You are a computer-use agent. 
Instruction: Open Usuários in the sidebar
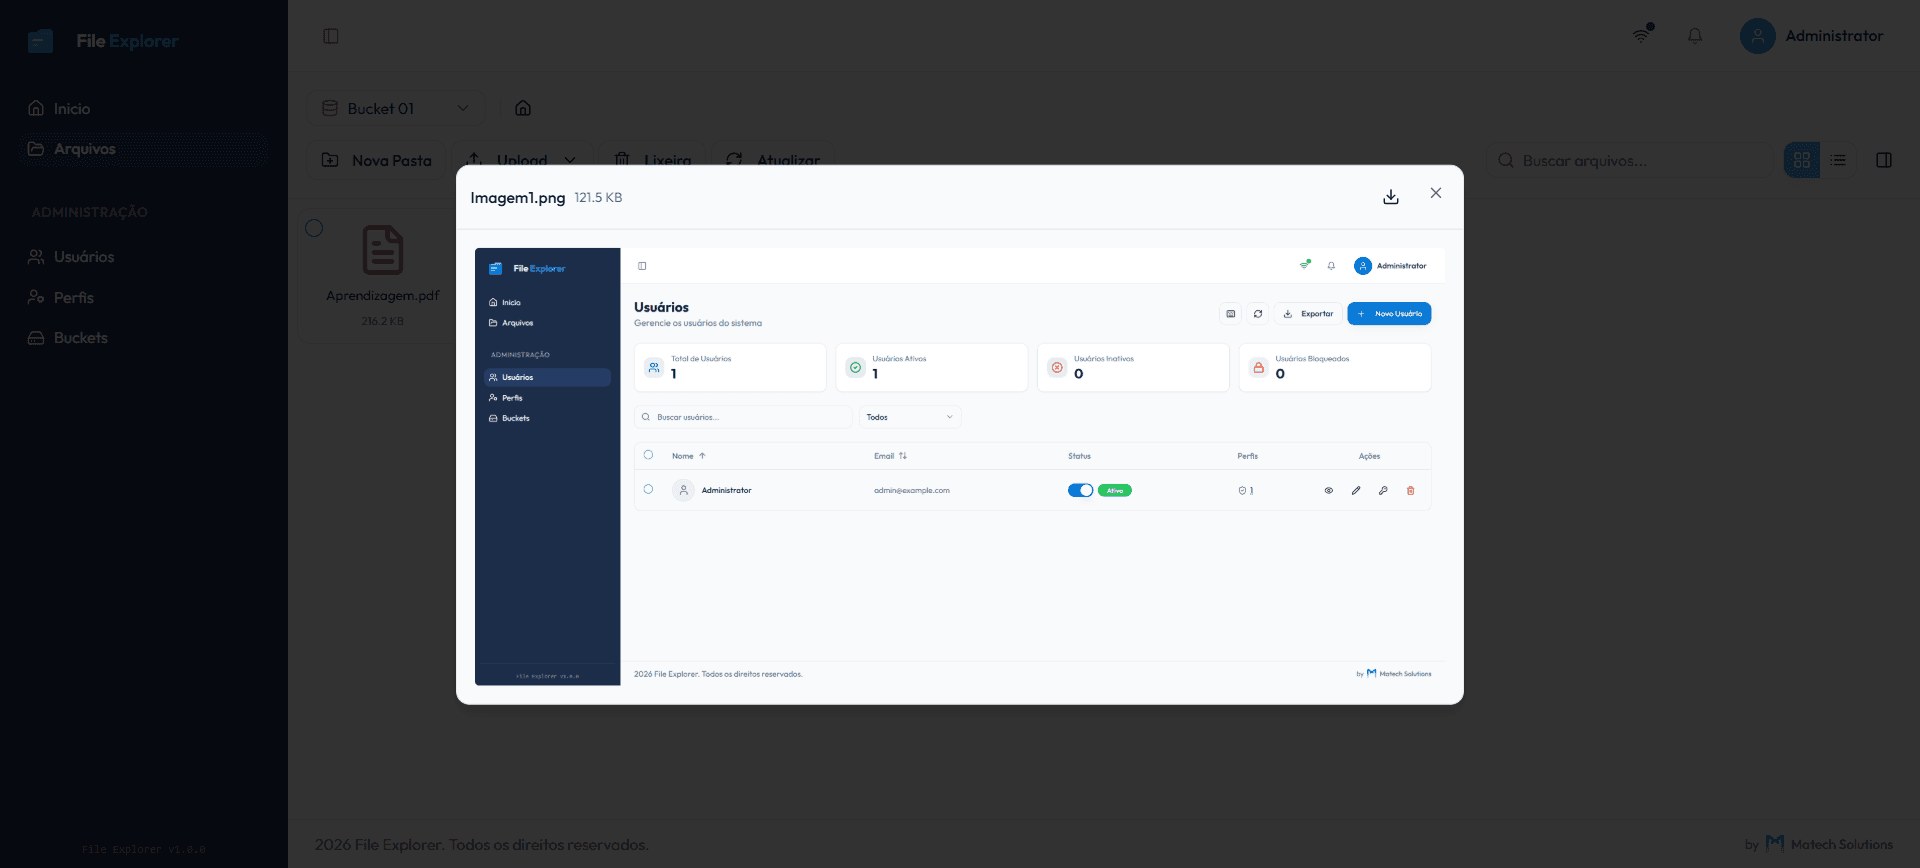coord(145,257)
